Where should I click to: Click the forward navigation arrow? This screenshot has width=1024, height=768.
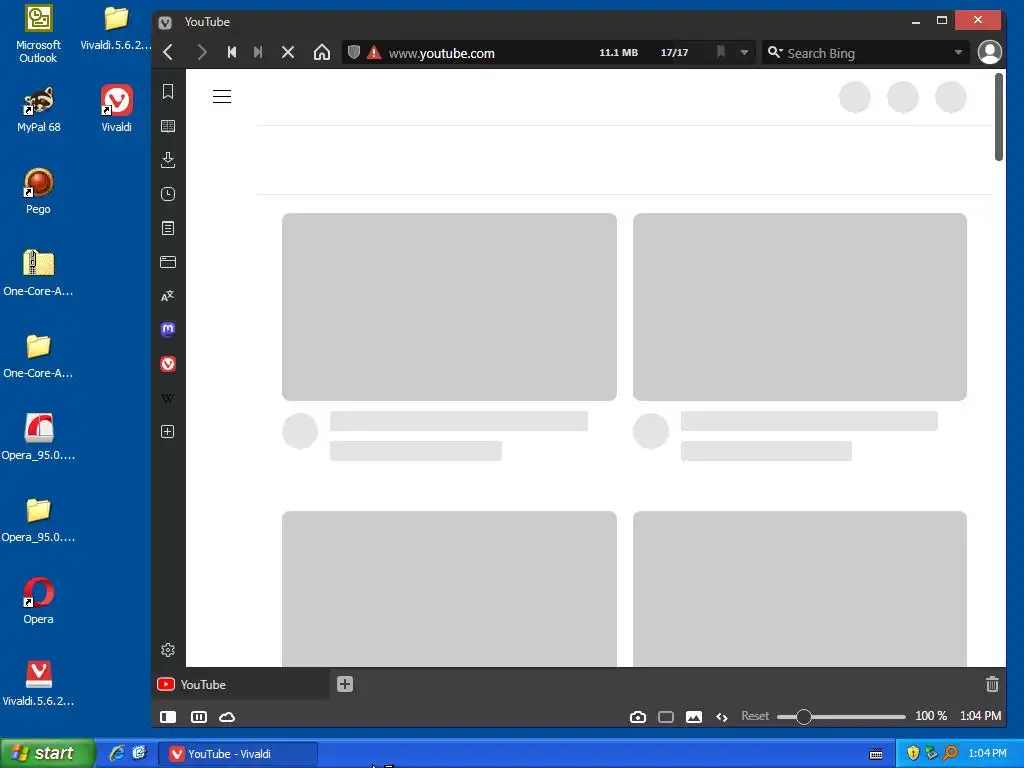tap(202, 53)
